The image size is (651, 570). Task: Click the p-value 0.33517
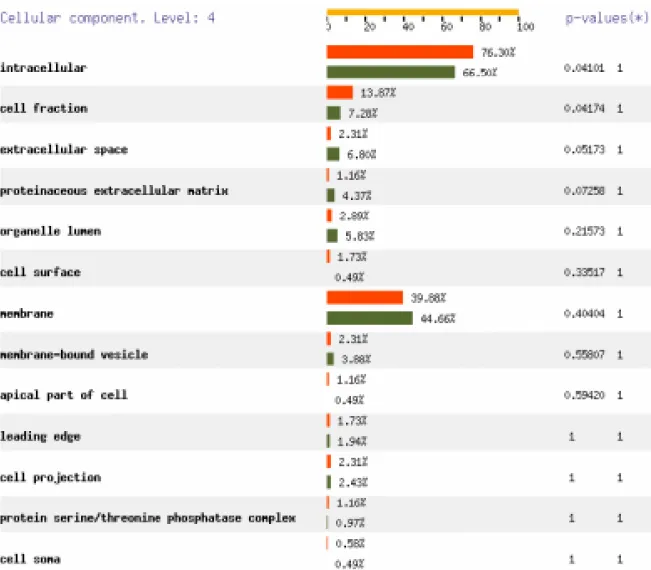(x=584, y=272)
